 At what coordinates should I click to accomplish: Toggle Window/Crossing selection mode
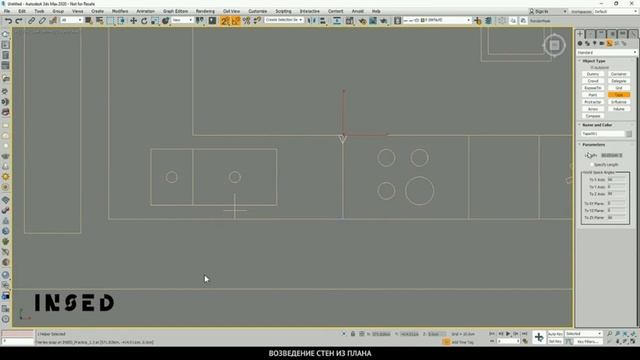coord(121,20)
